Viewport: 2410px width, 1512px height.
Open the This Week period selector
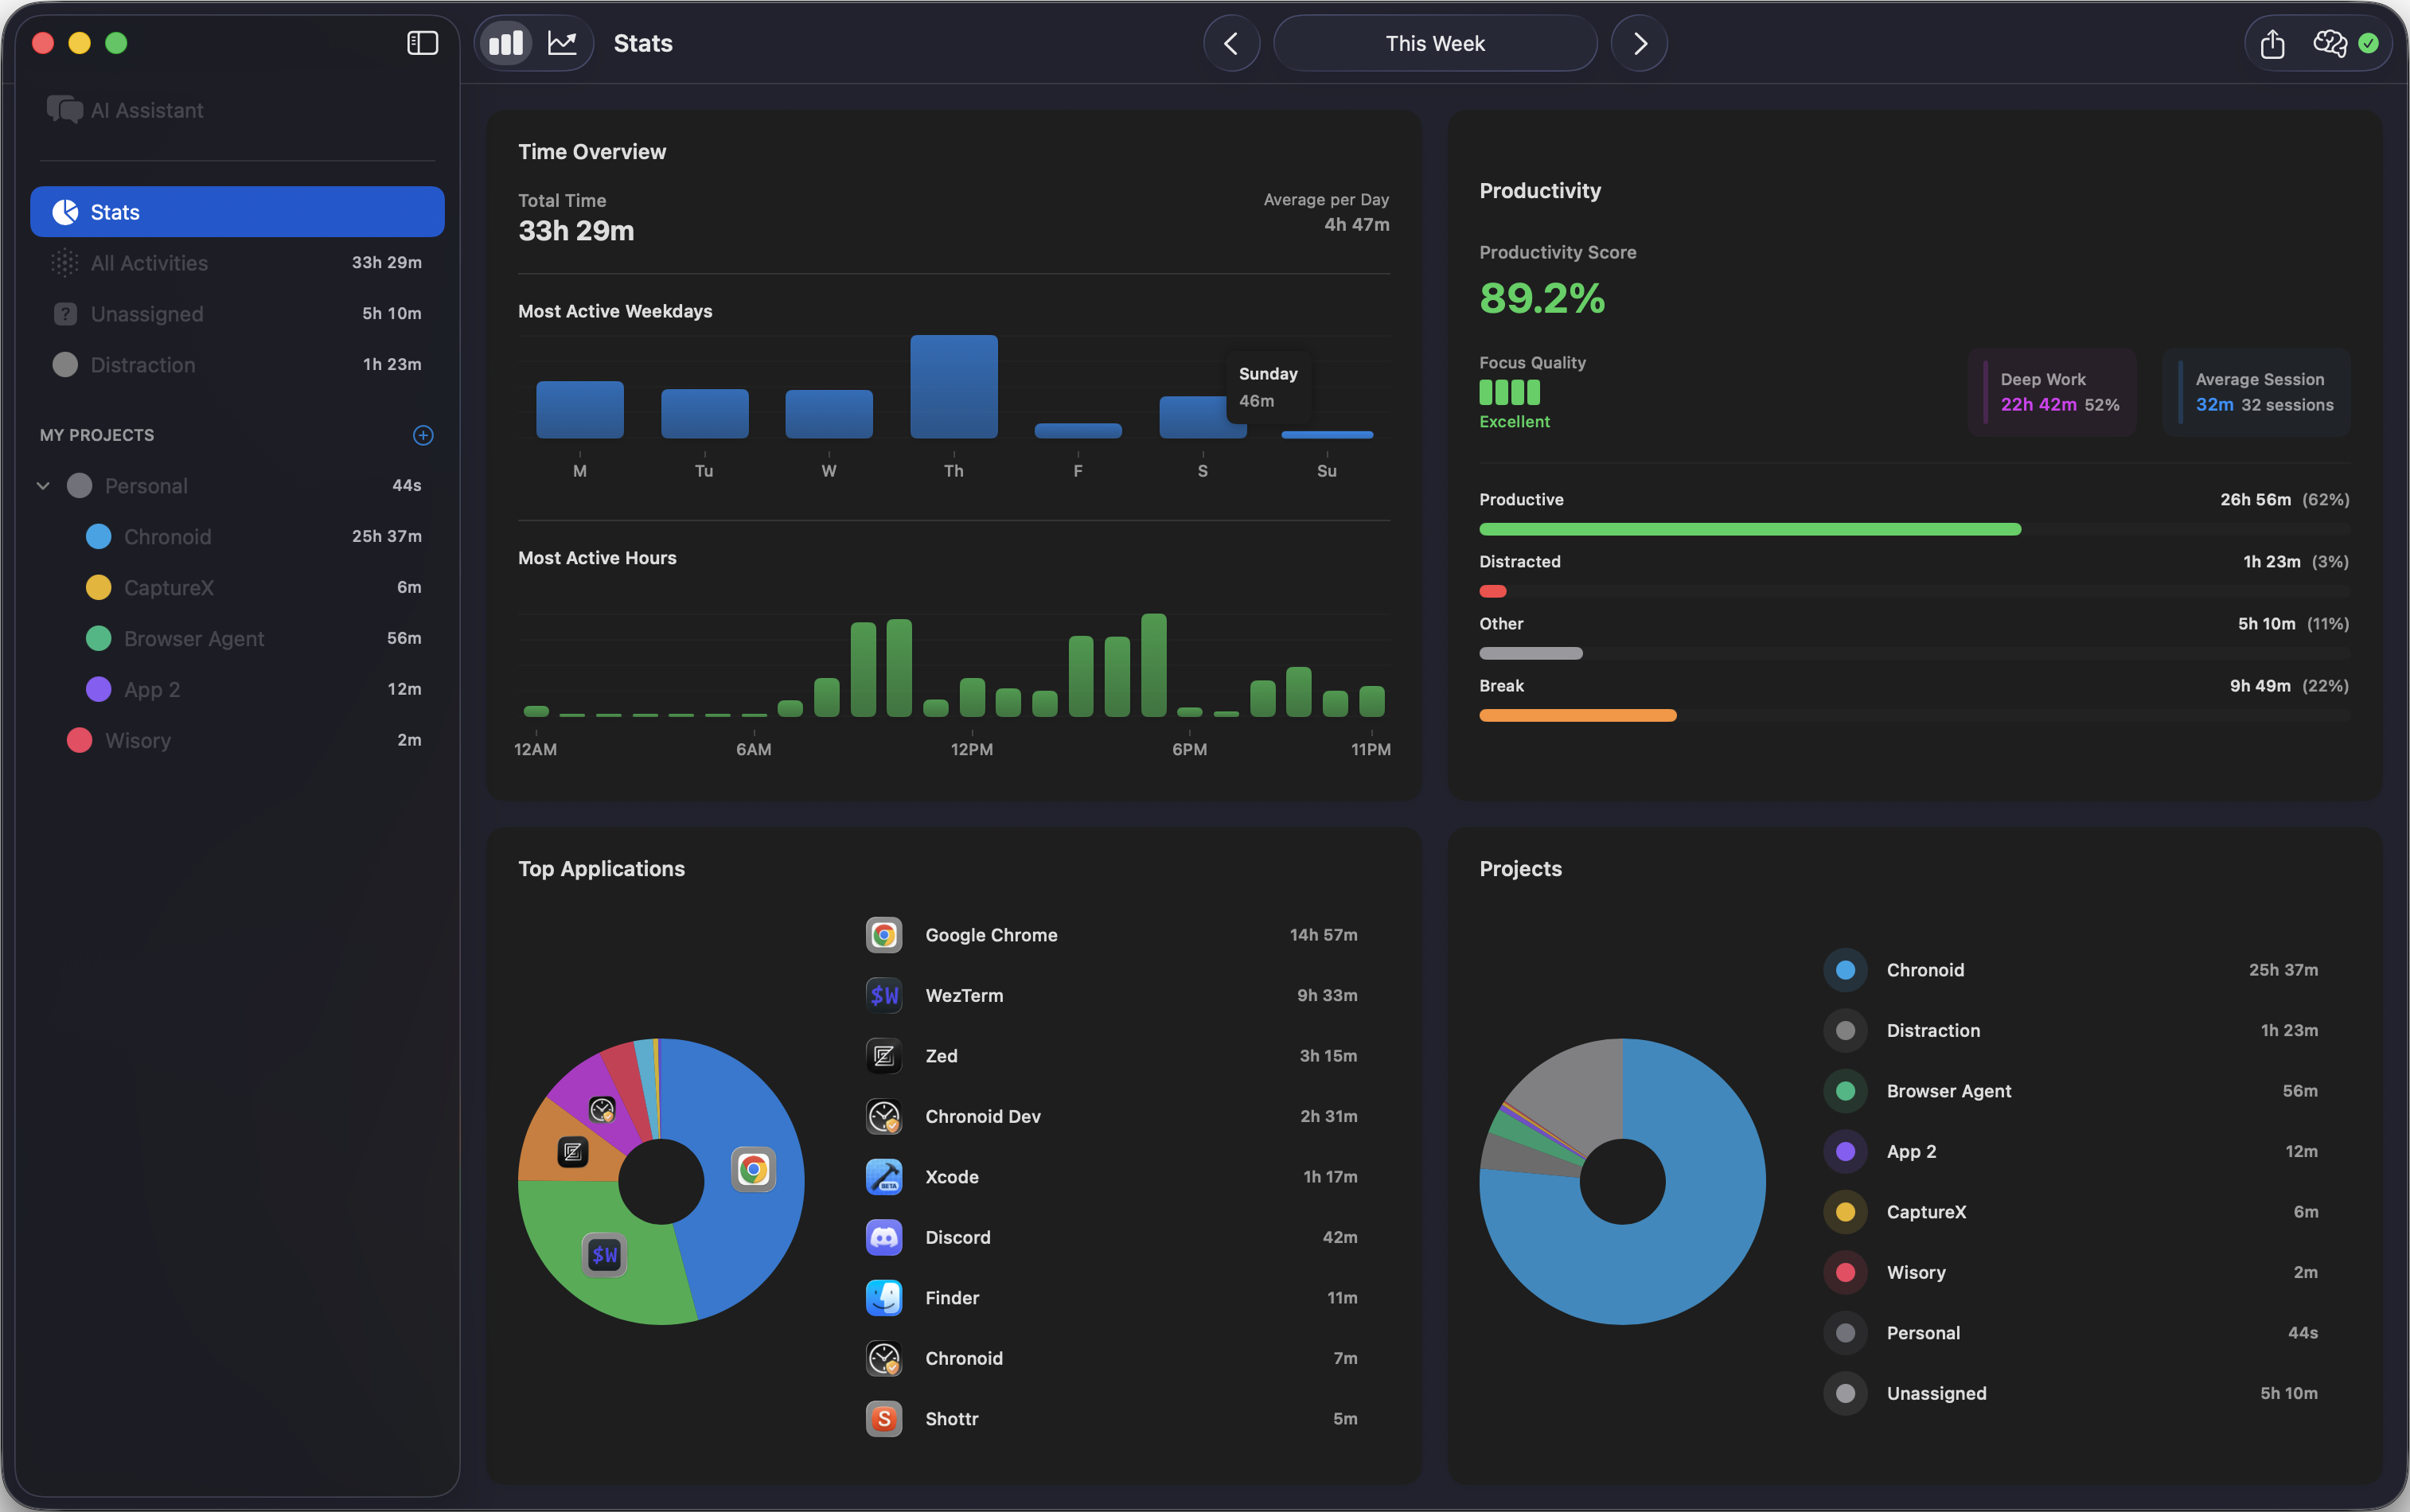(1434, 43)
